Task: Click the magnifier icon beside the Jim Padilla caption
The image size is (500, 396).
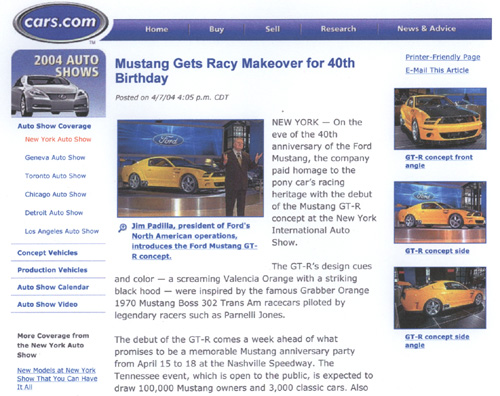Action: click(123, 228)
